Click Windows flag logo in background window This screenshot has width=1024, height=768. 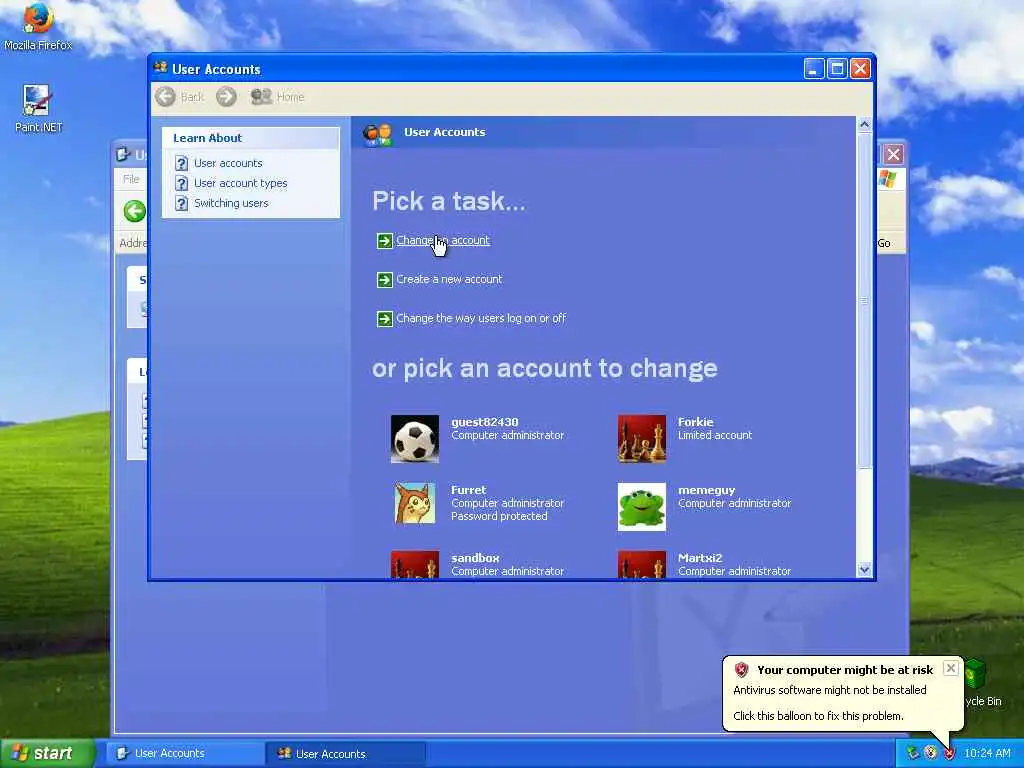(x=888, y=178)
